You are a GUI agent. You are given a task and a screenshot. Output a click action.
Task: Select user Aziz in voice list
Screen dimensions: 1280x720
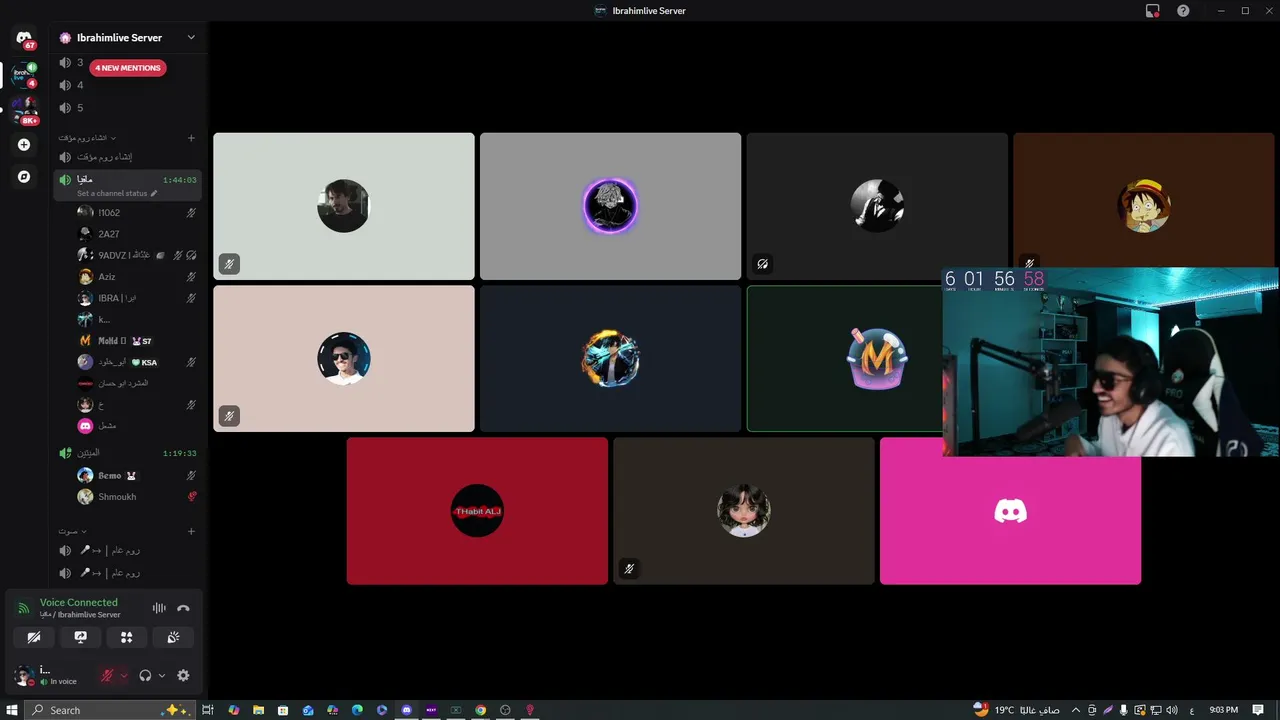[137, 277]
